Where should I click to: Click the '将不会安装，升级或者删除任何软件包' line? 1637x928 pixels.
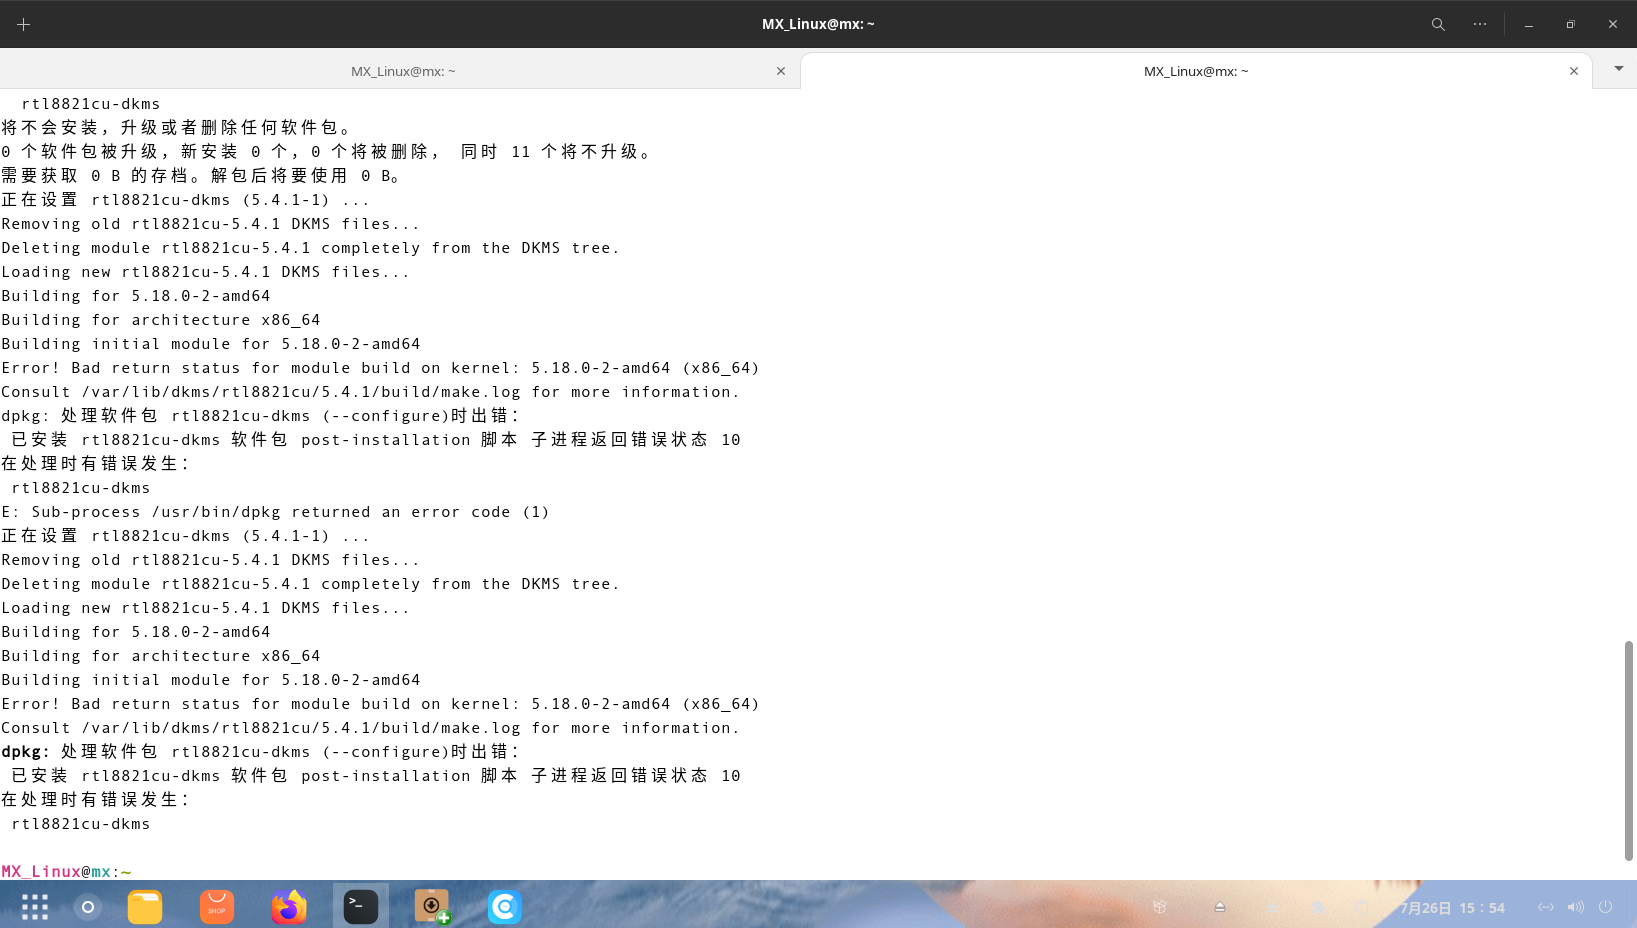click(178, 128)
